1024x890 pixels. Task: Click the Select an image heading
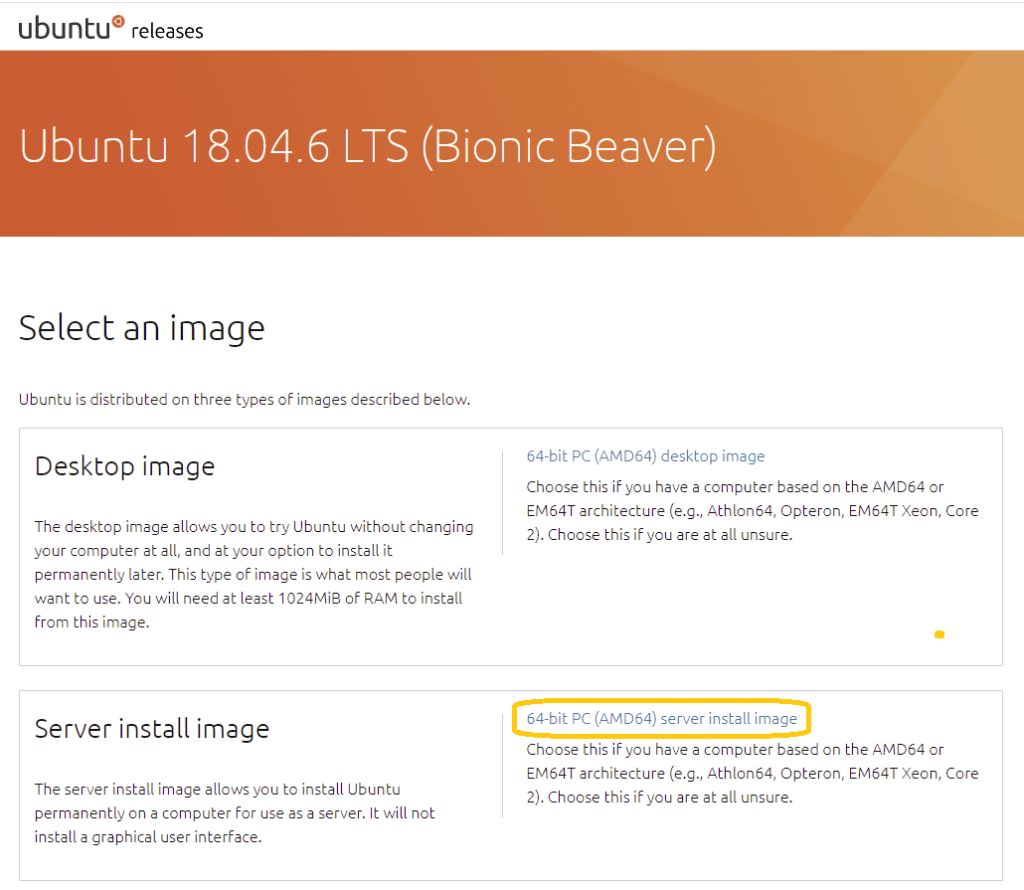pyautogui.click(x=142, y=328)
